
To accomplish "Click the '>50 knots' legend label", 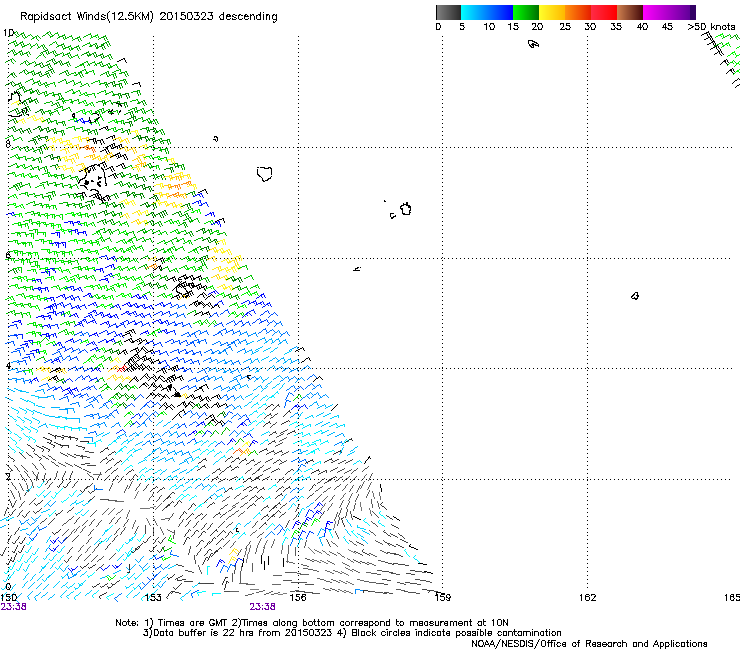I will (711, 27).
